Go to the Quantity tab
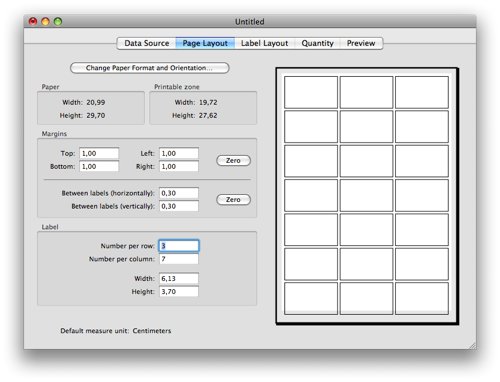This screenshot has height=382, width=500. [x=317, y=43]
